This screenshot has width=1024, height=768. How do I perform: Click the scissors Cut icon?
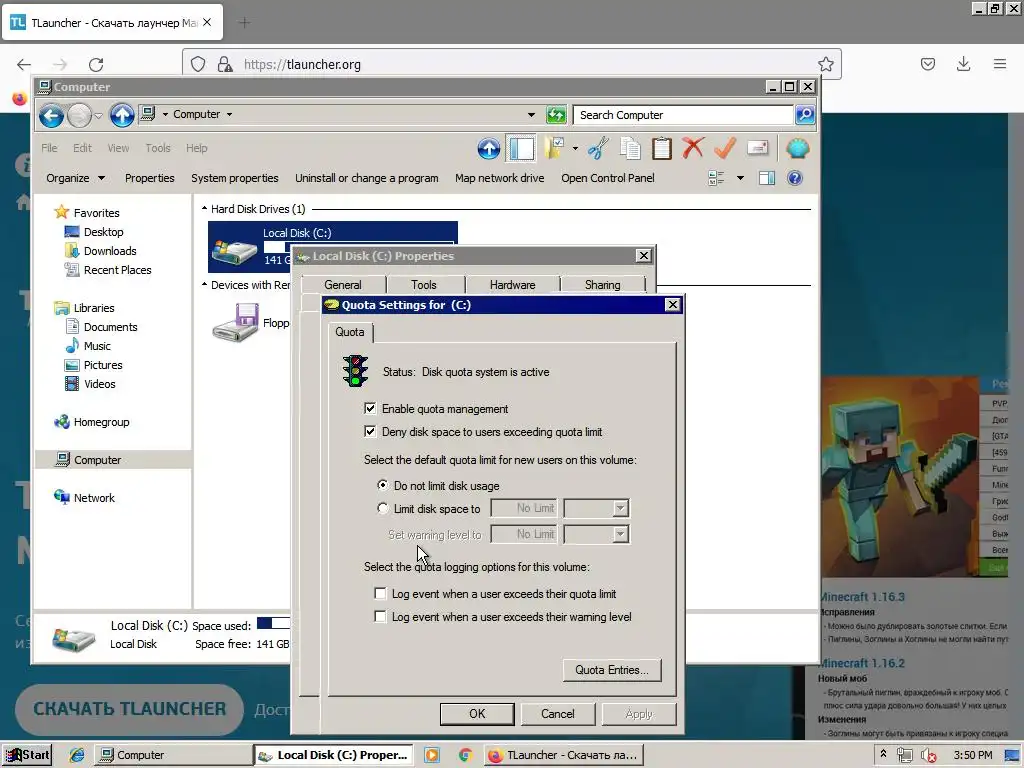pyautogui.click(x=598, y=148)
